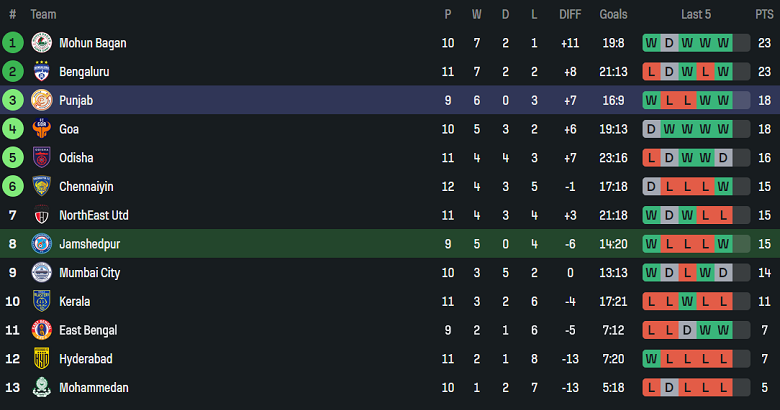Click East Bengal's D result in Last 5
This screenshot has width=780, height=410.
(x=687, y=330)
